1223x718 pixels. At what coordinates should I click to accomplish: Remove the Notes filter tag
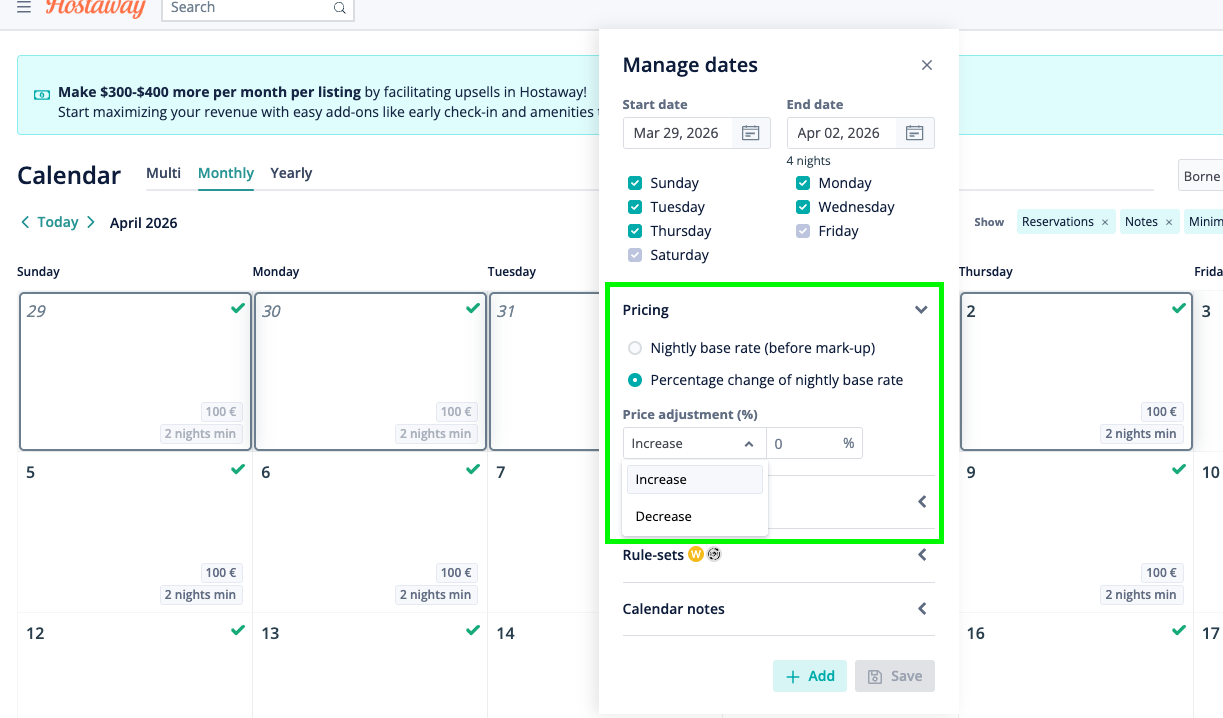tap(1168, 222)
